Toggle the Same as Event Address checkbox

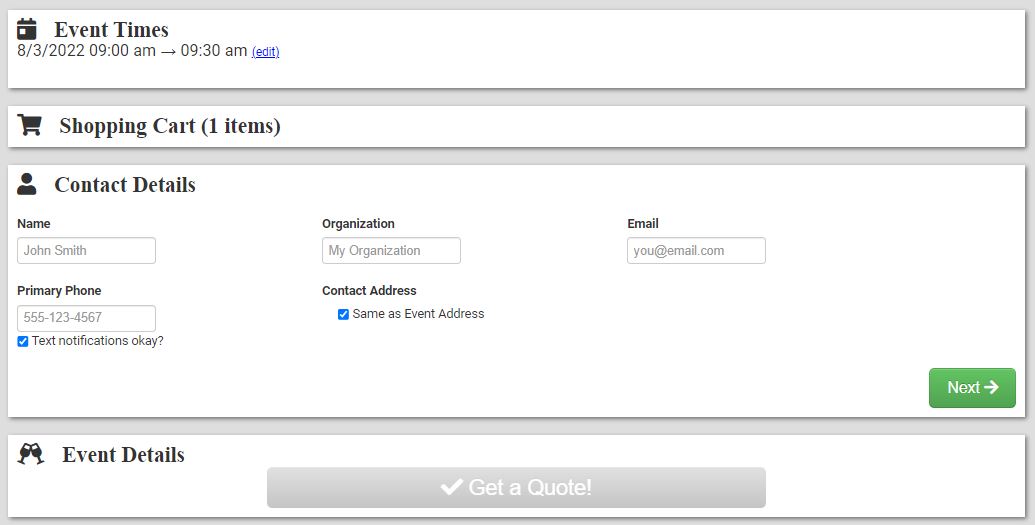[x=344, y=314]
